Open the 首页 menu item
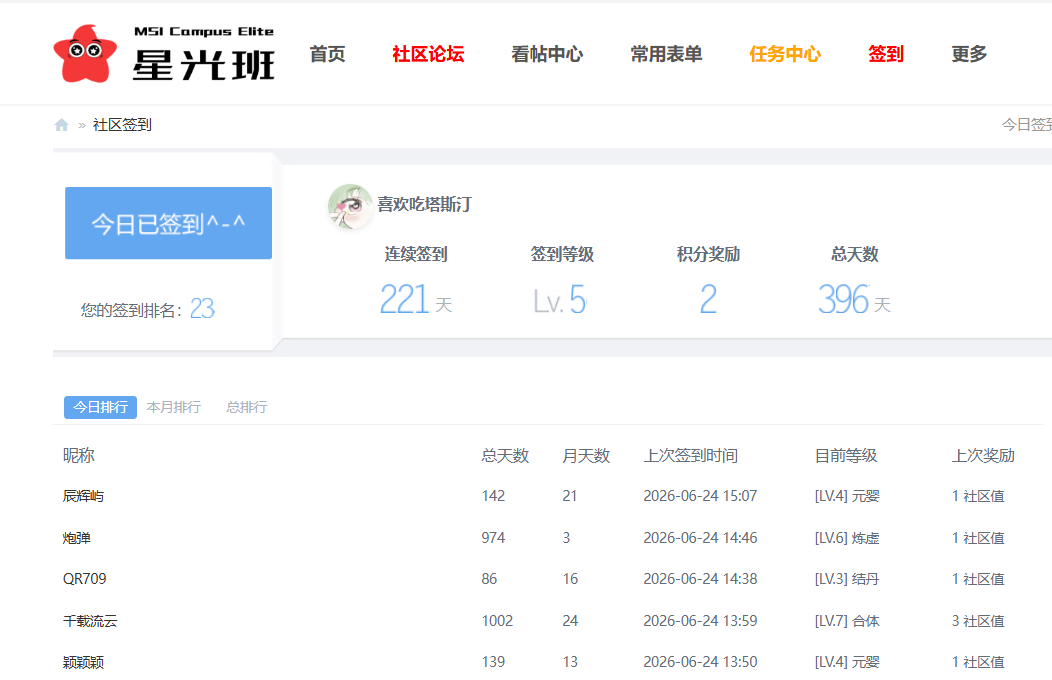 [x=327, y=54]
